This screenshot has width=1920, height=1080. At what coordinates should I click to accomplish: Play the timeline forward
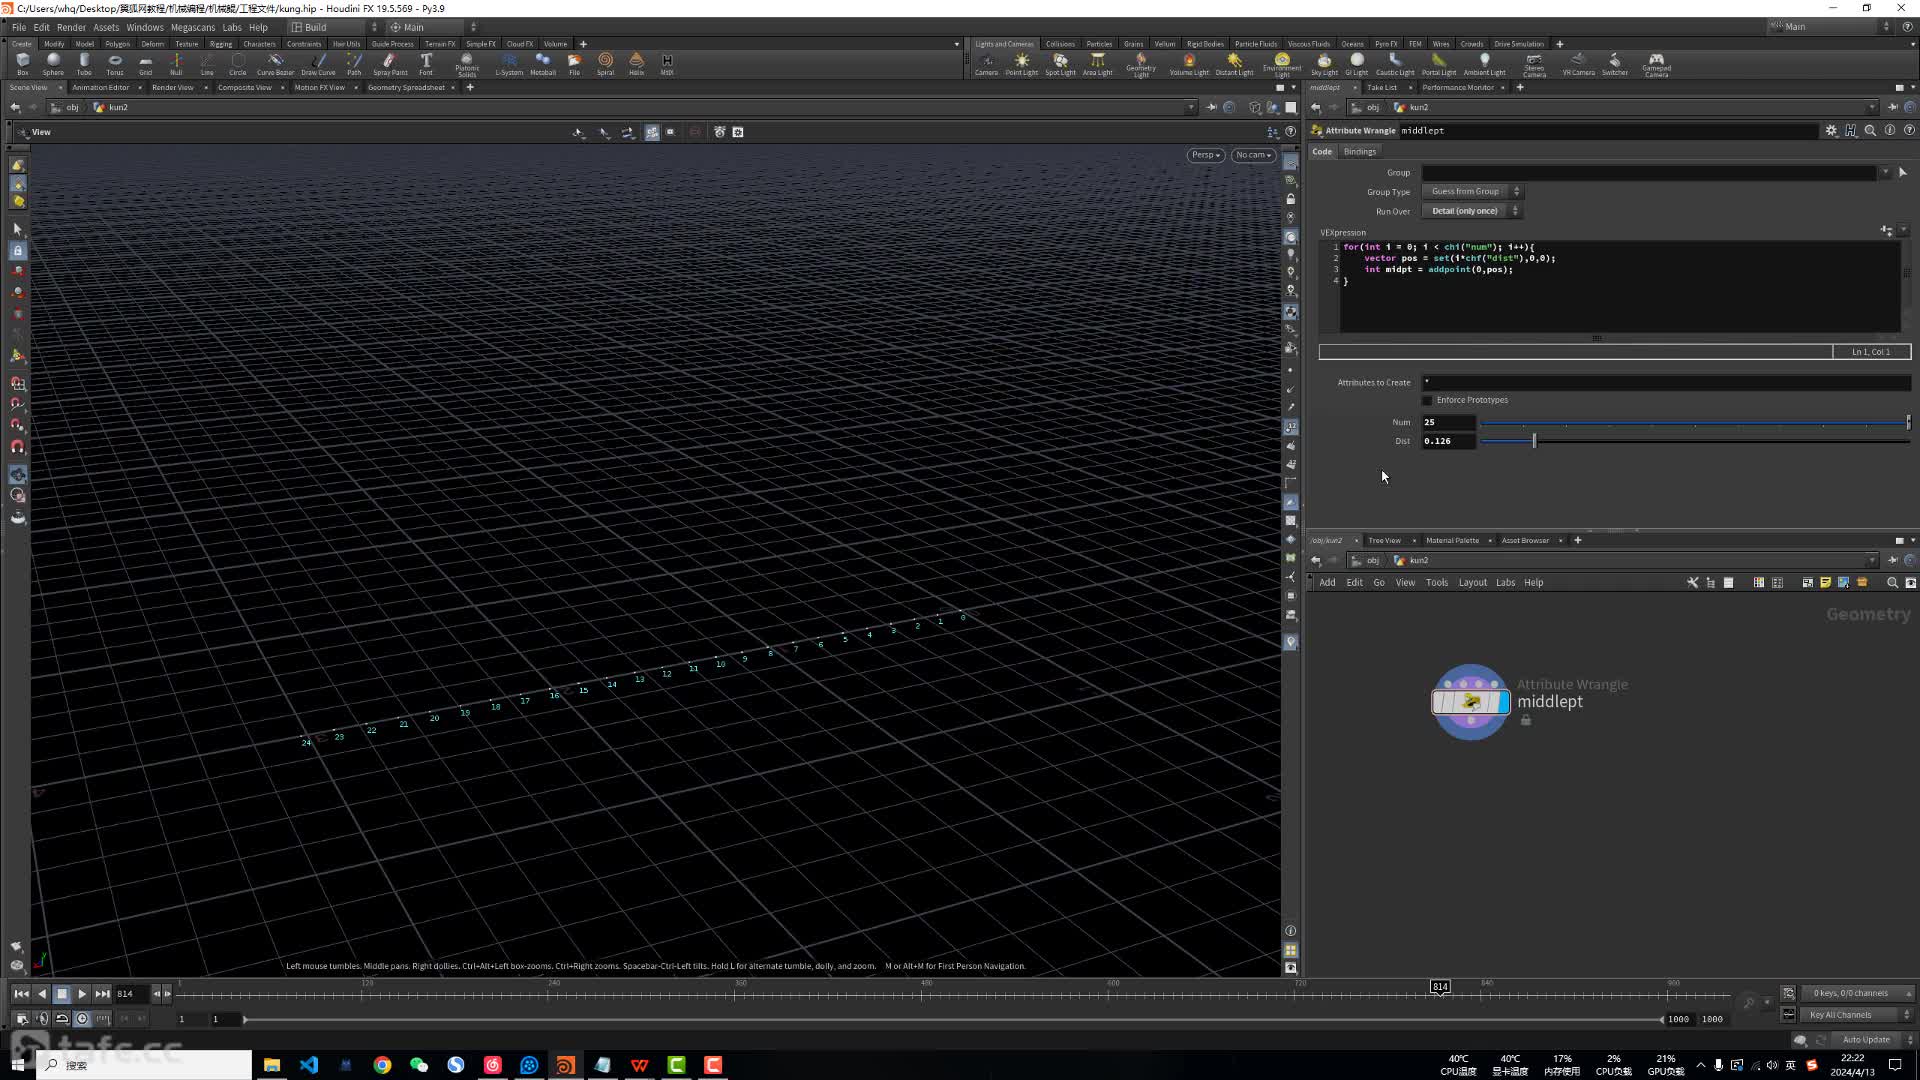(x=82, y=993)
